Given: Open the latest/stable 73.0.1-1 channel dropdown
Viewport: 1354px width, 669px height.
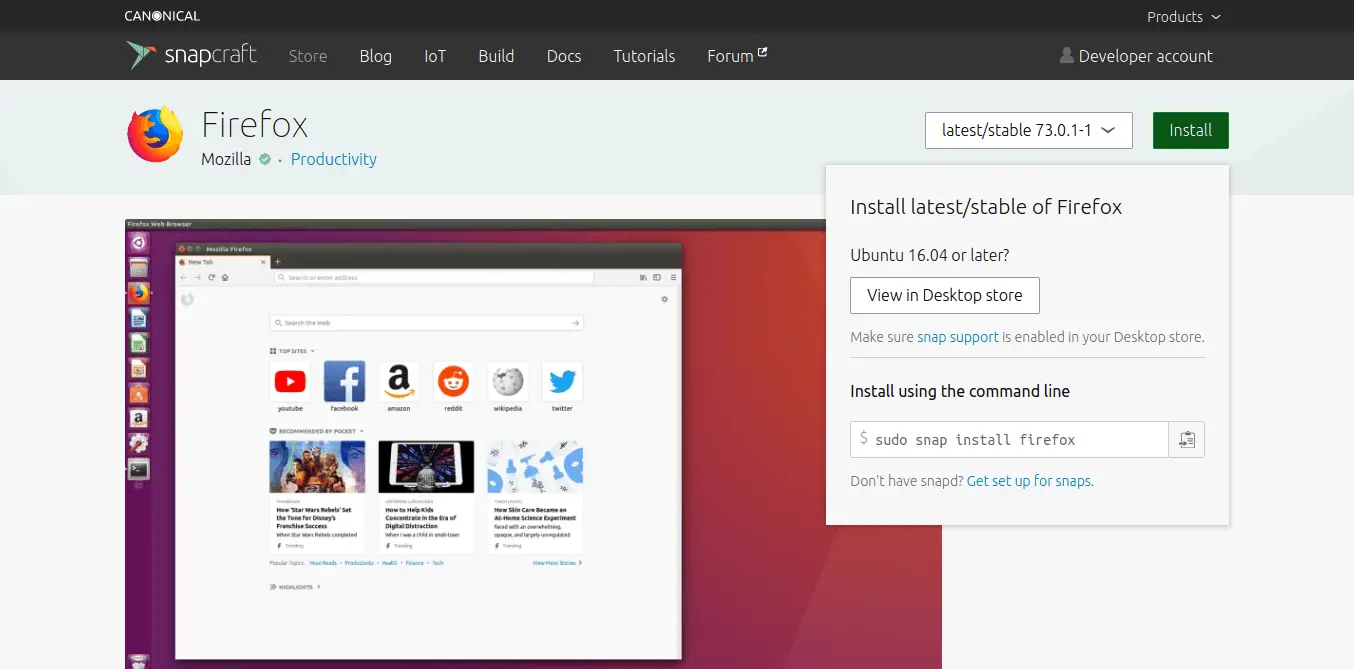Looking at the screenshot, I should click(1029, 130).
